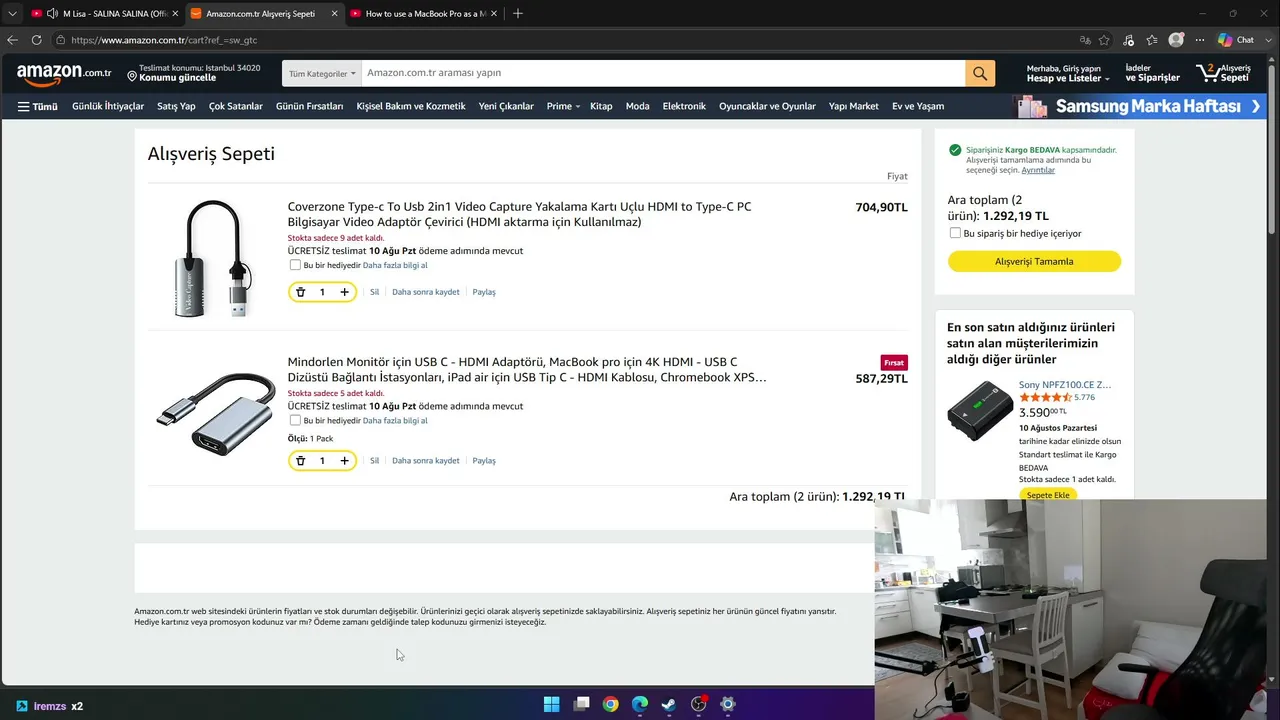
Task: Open a new browser tab
Action: point(517,14)
